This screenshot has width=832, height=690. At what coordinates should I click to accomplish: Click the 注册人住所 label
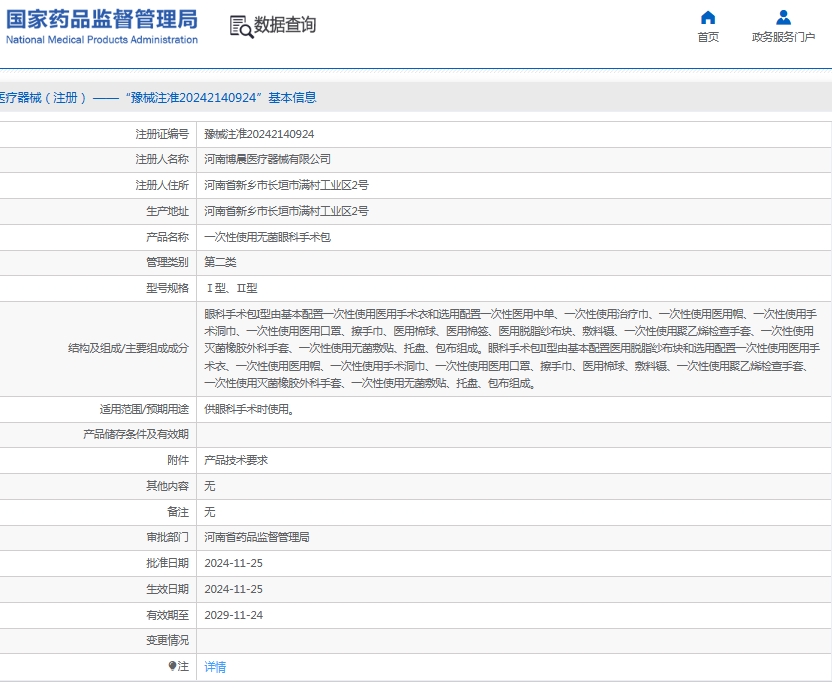[x=162, y=185]
